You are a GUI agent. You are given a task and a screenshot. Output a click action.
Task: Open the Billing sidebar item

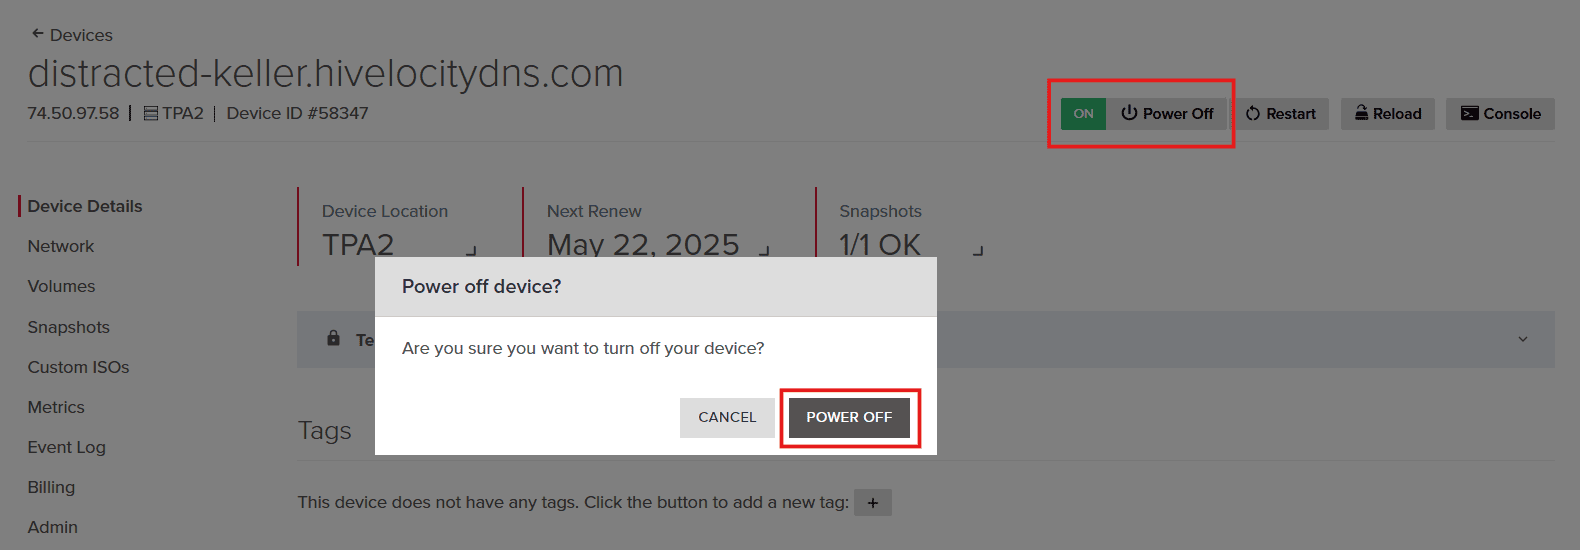[x=52, y=487]
